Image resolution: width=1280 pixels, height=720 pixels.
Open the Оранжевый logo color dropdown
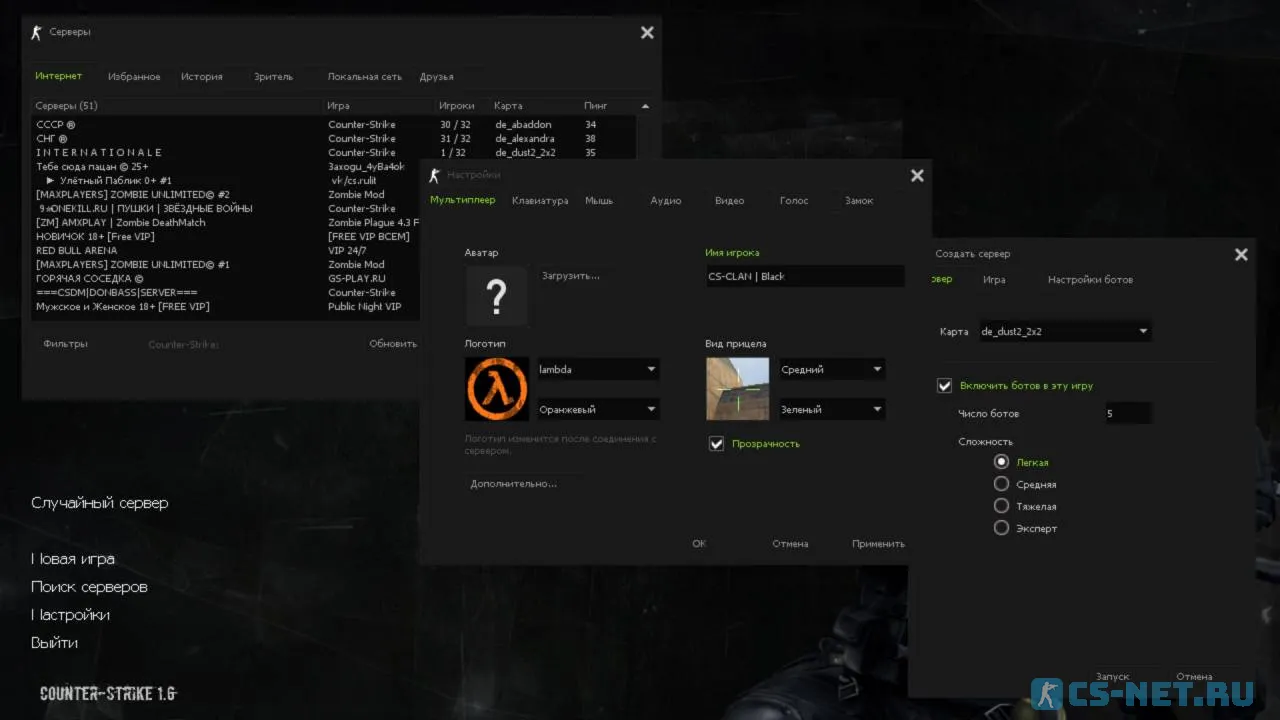pos(598,410)
